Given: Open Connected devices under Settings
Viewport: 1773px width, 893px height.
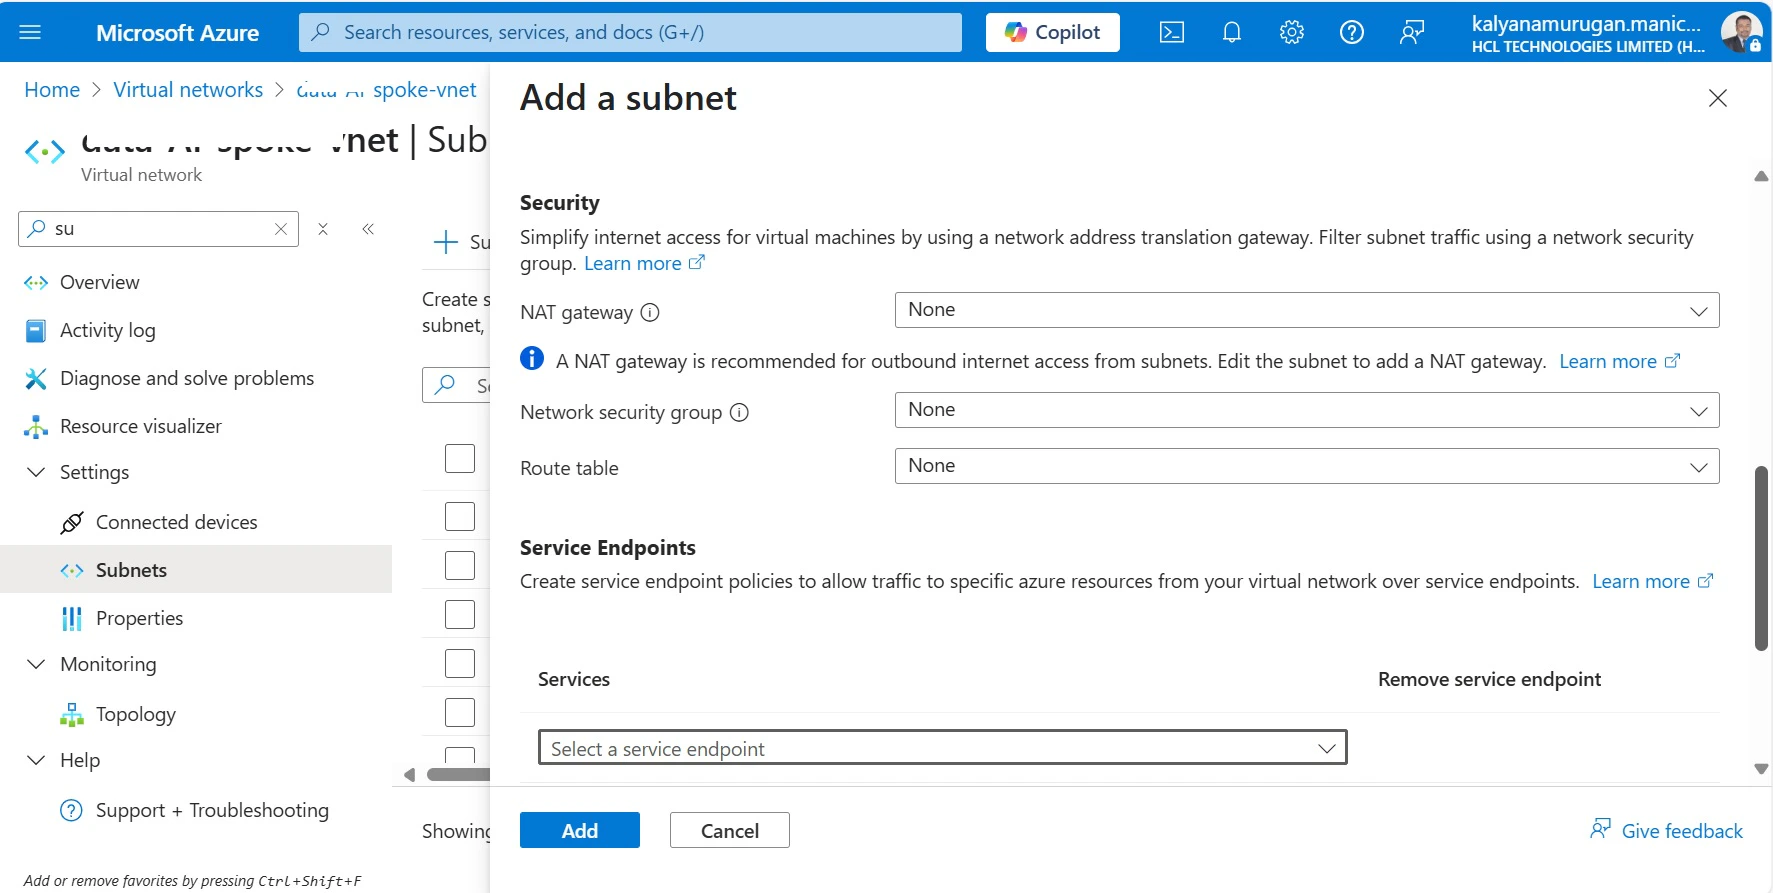Looking at the screenshot, I should click(x=177, y=522).
